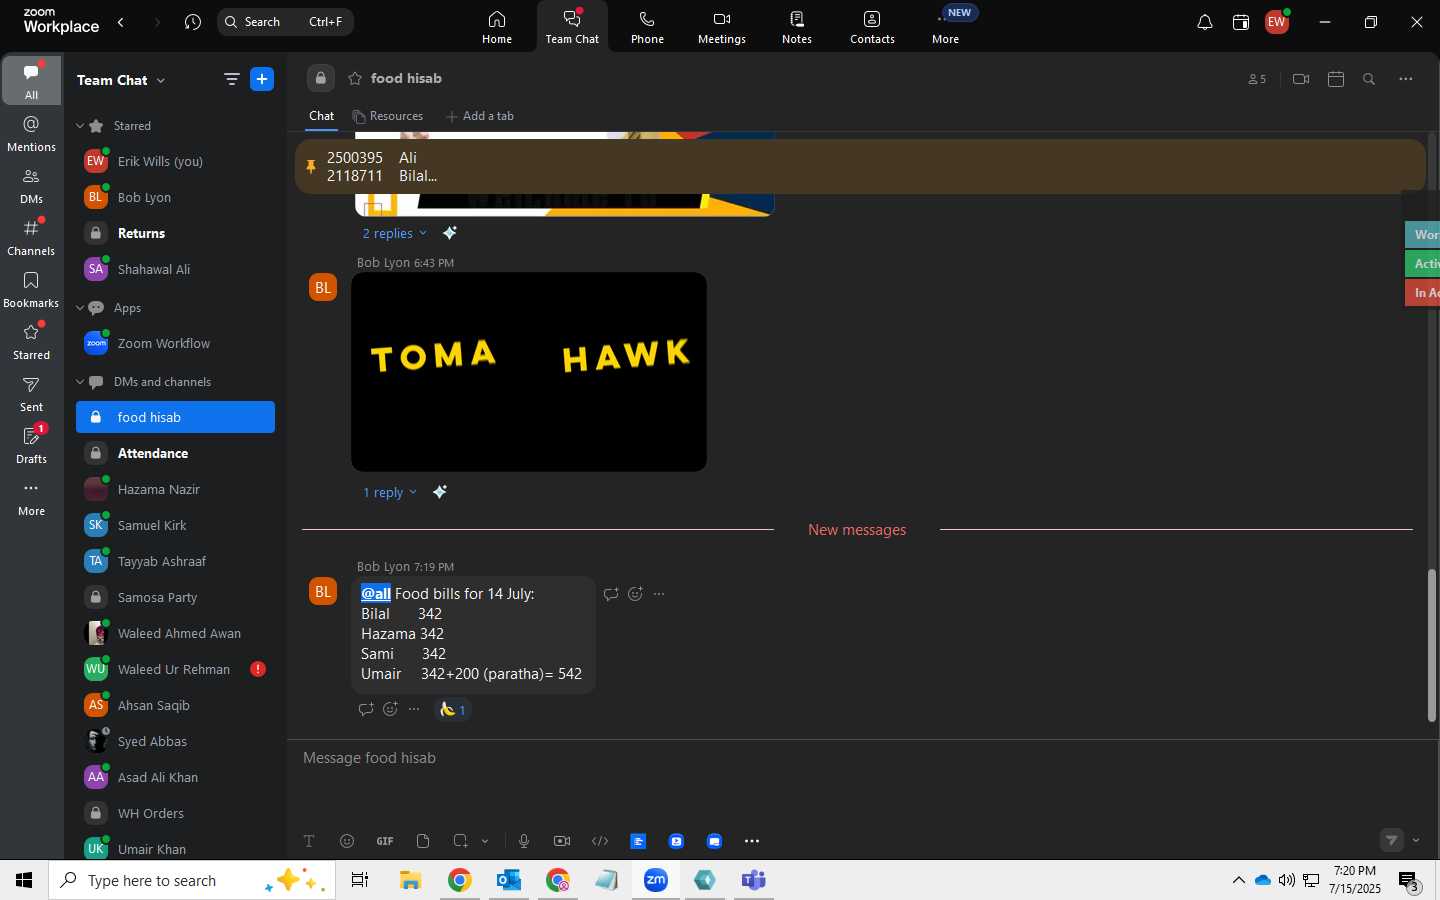Viewport: 1440px width, 900px height.
Task: Open the Attendance channel
Action: 175,453
